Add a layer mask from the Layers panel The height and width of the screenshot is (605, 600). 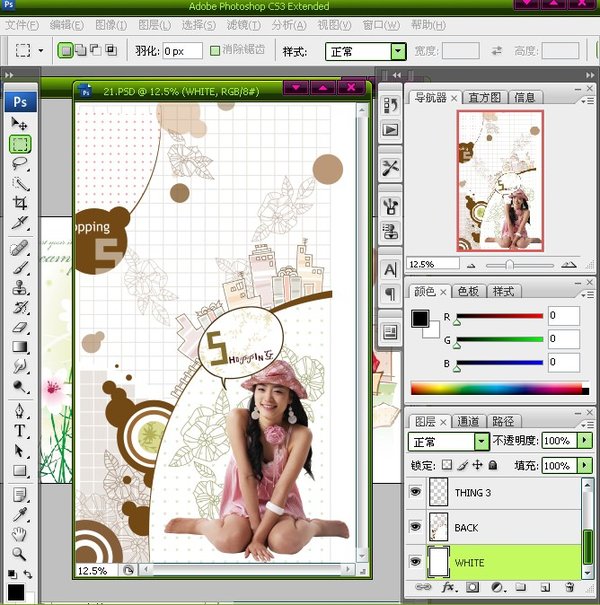click(x=472, y=588)
